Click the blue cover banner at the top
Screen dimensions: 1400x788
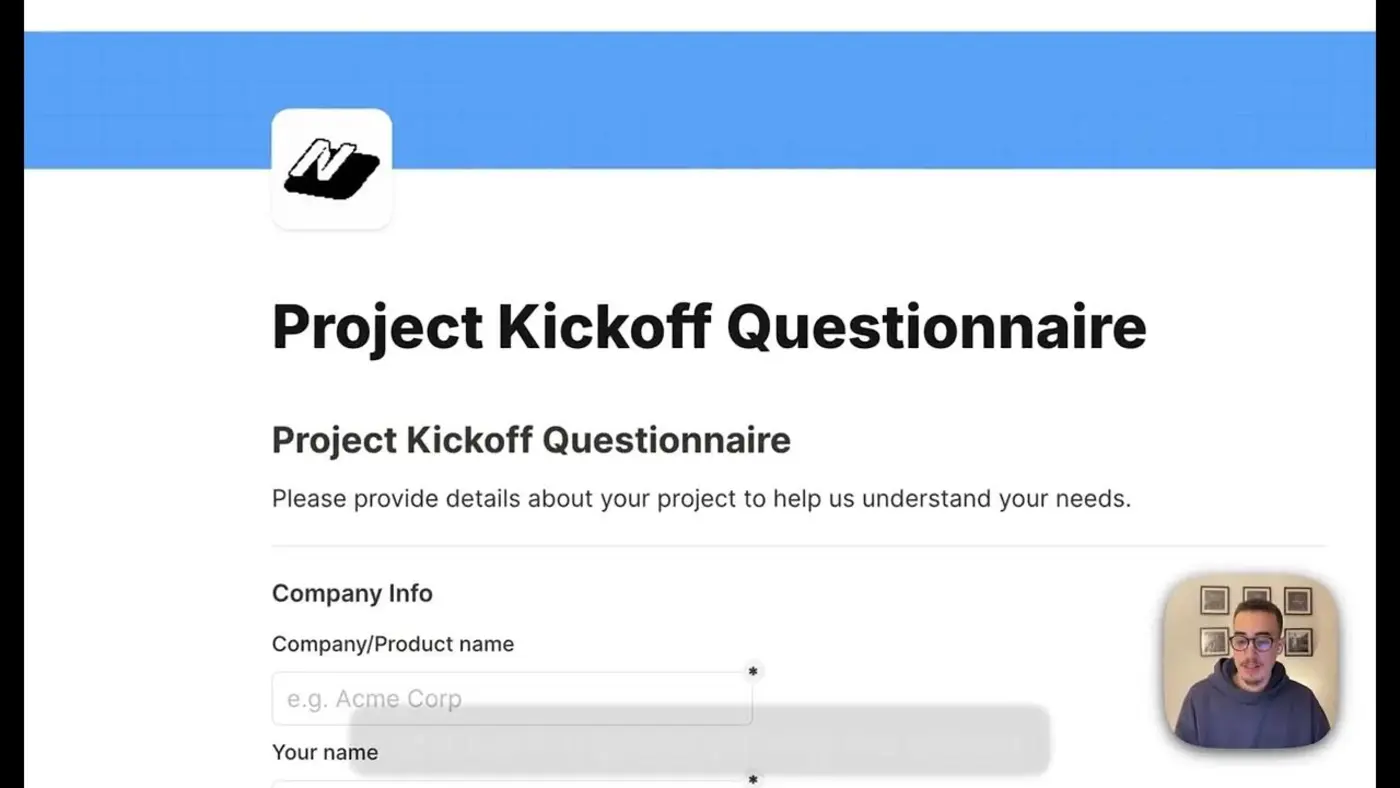[700, 95]
